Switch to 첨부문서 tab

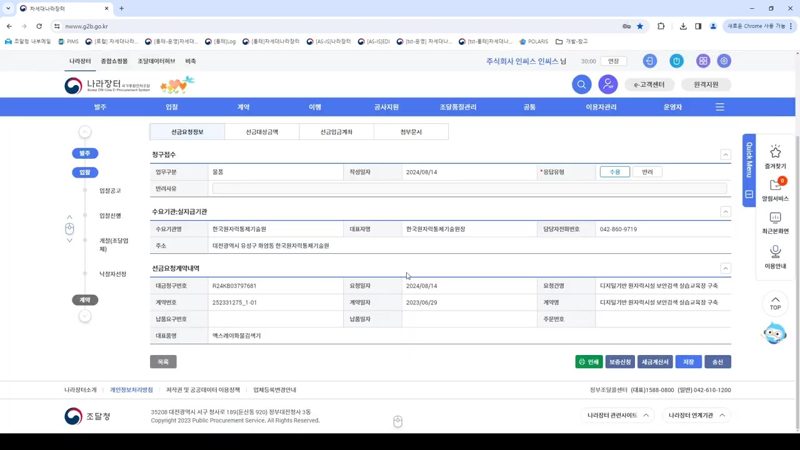click(x=411, y=132)
